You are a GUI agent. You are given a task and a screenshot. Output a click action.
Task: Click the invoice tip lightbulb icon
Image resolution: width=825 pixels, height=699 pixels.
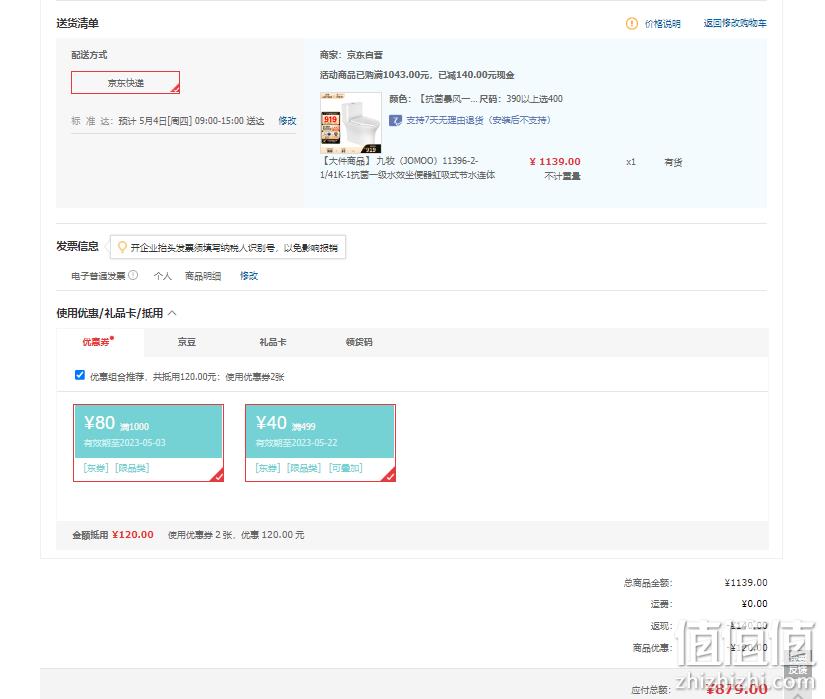[x=122, y=247]
